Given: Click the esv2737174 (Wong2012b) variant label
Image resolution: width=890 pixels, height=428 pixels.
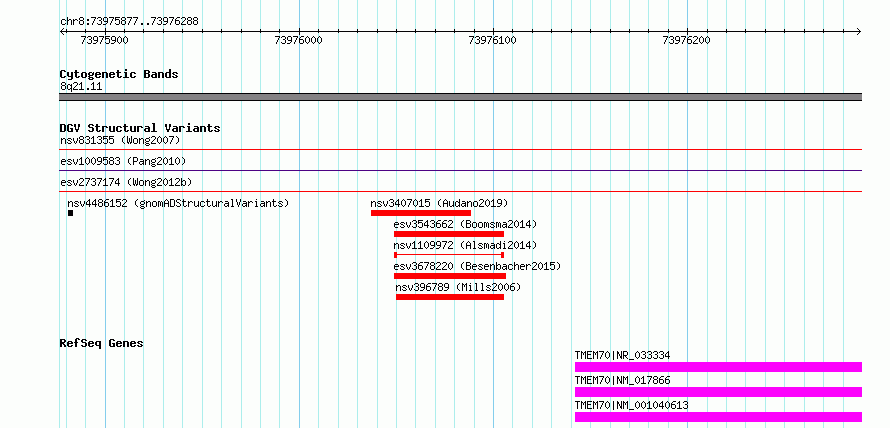Looking at the screenshot, I should tap(126, 182).
